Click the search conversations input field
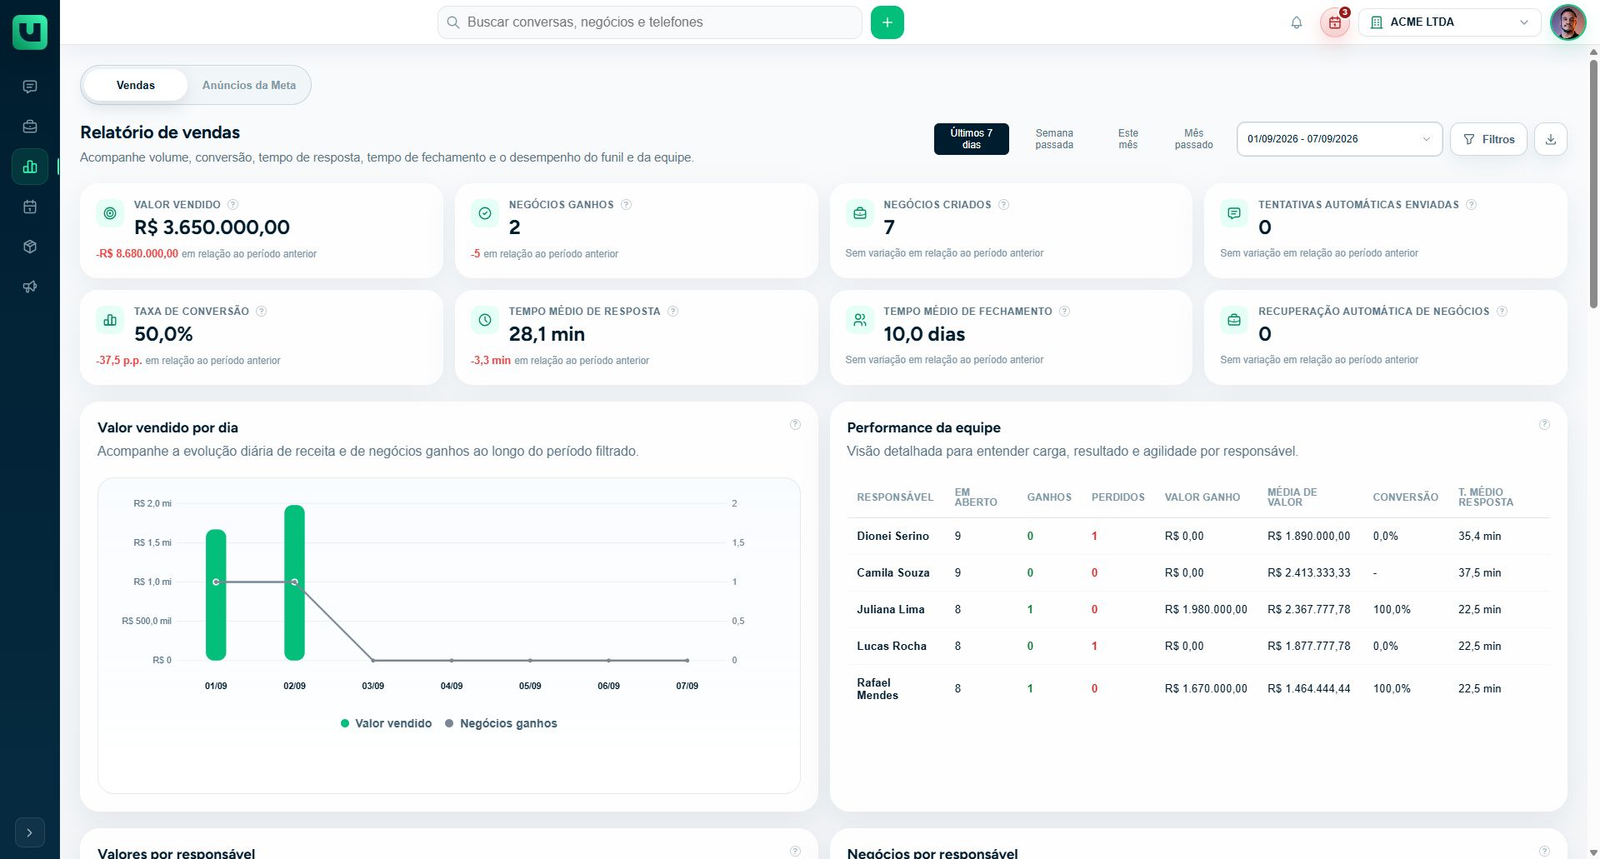 [x=650, y=22]
